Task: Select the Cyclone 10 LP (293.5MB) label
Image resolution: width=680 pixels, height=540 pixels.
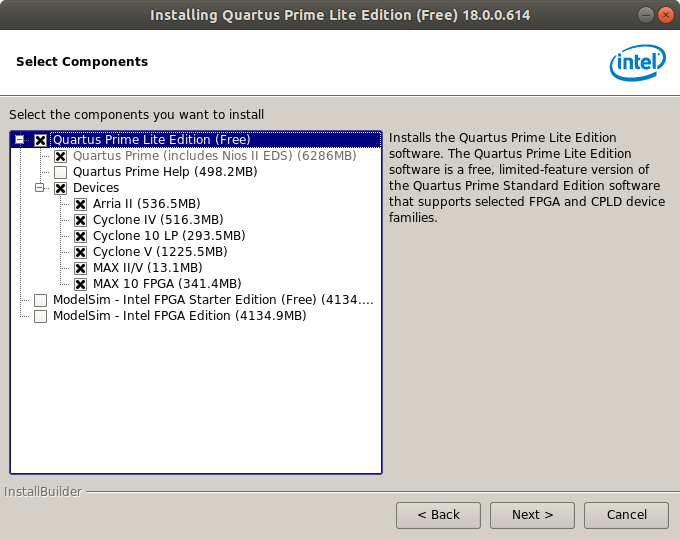Action: coord(169,236)
